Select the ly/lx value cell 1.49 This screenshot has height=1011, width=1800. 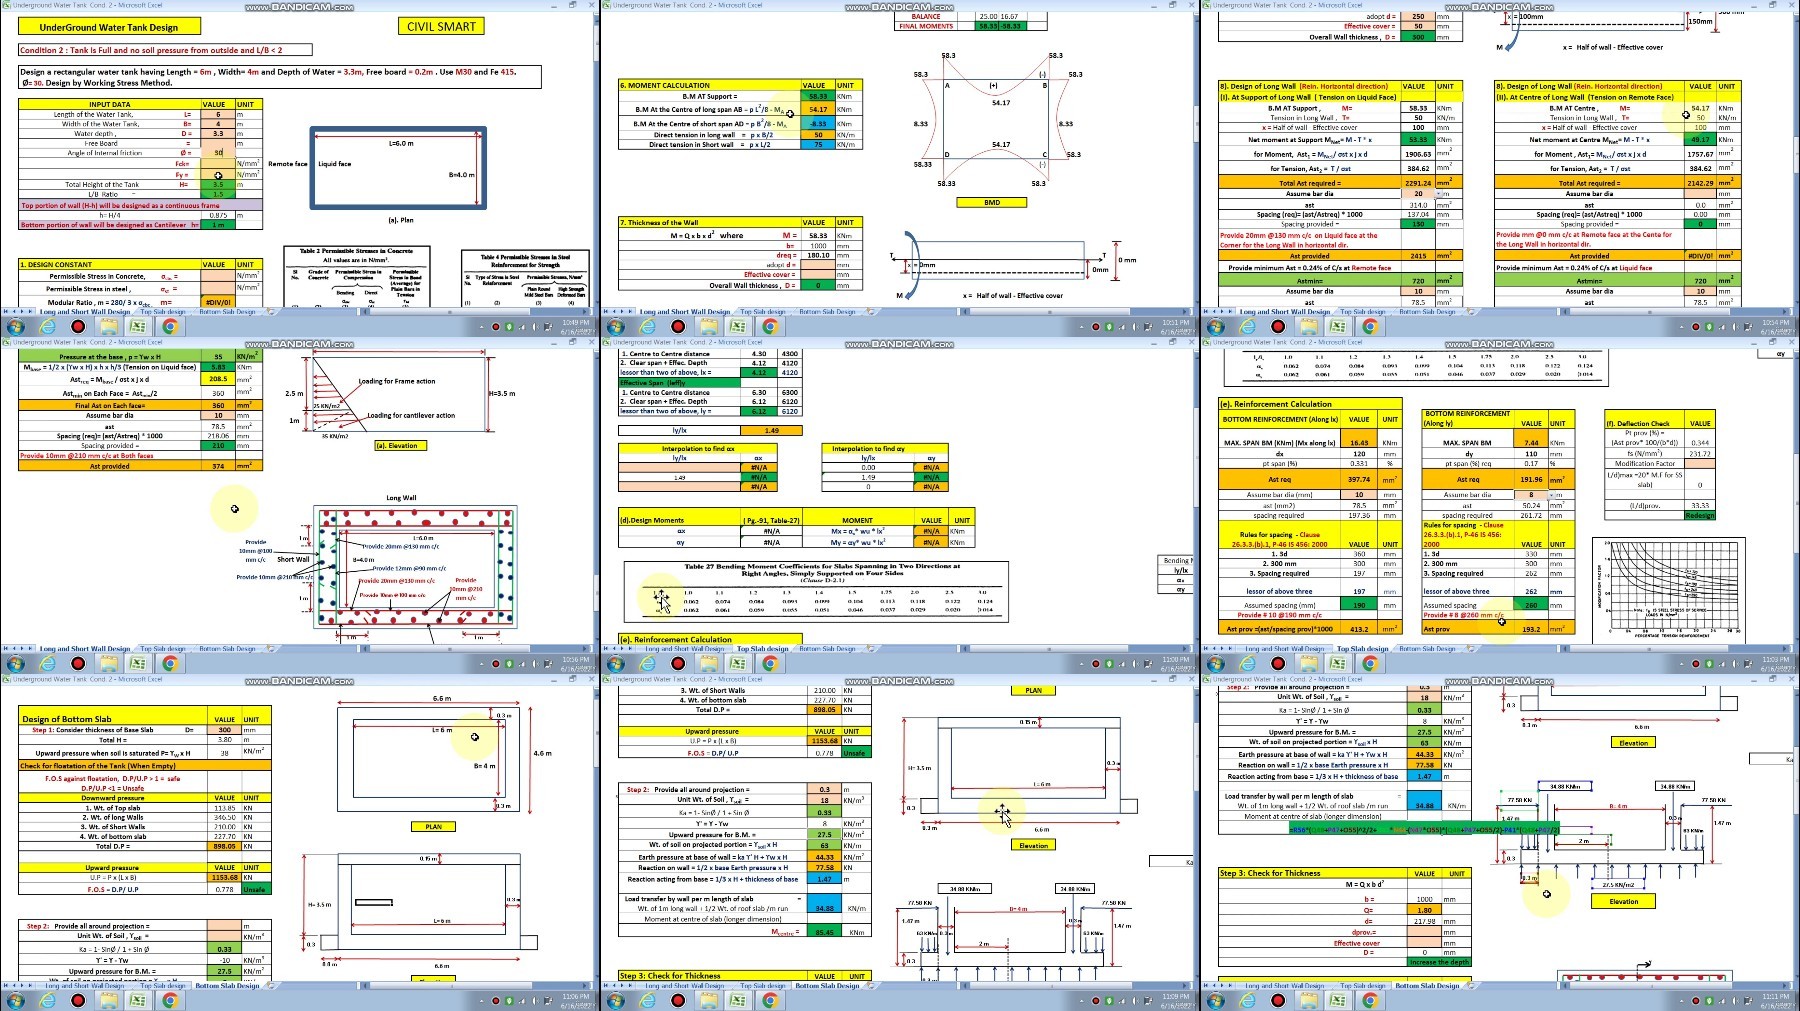point(771,430)
